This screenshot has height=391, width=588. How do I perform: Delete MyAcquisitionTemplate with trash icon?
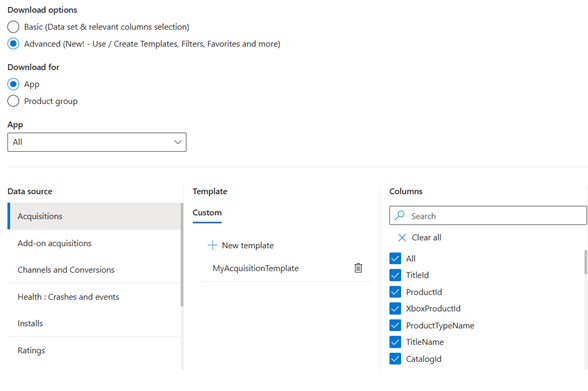(358, 268)
